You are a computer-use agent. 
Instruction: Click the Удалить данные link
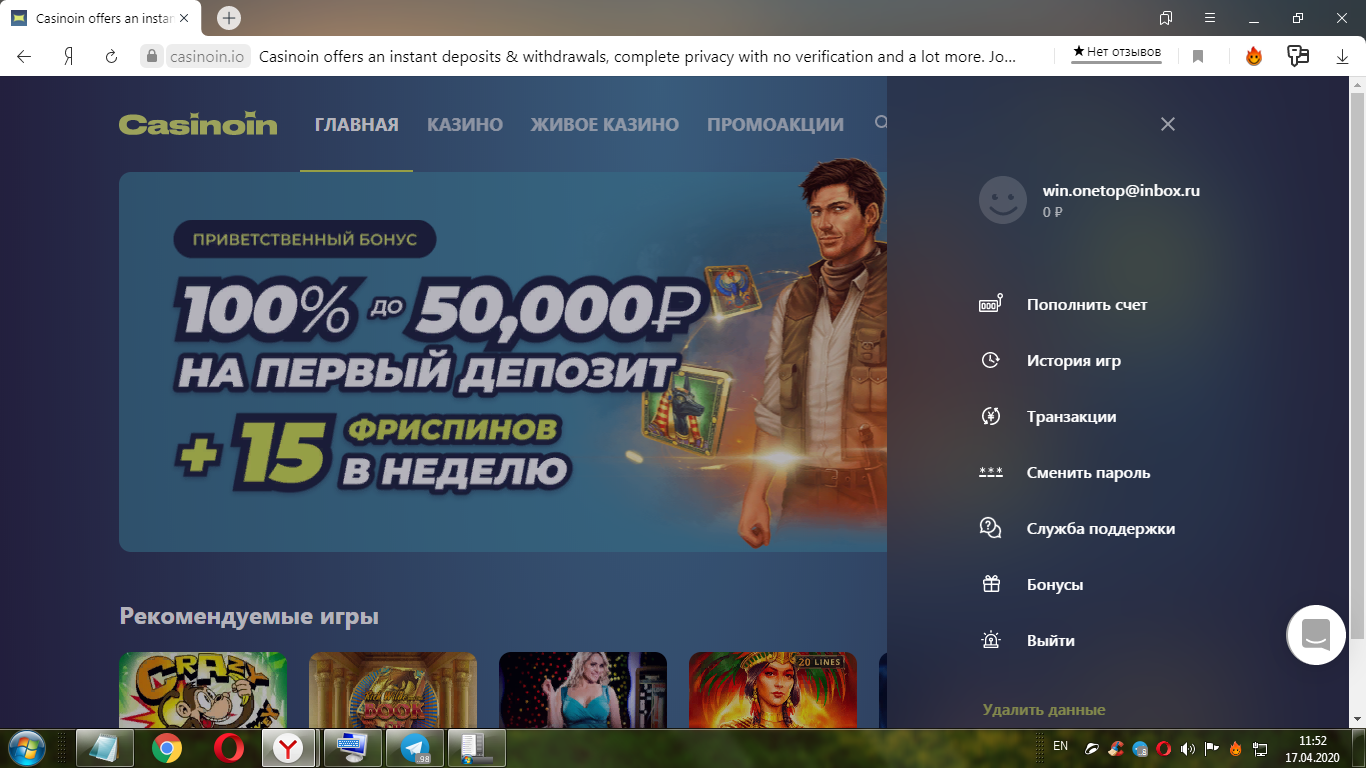pos(1044,710)
